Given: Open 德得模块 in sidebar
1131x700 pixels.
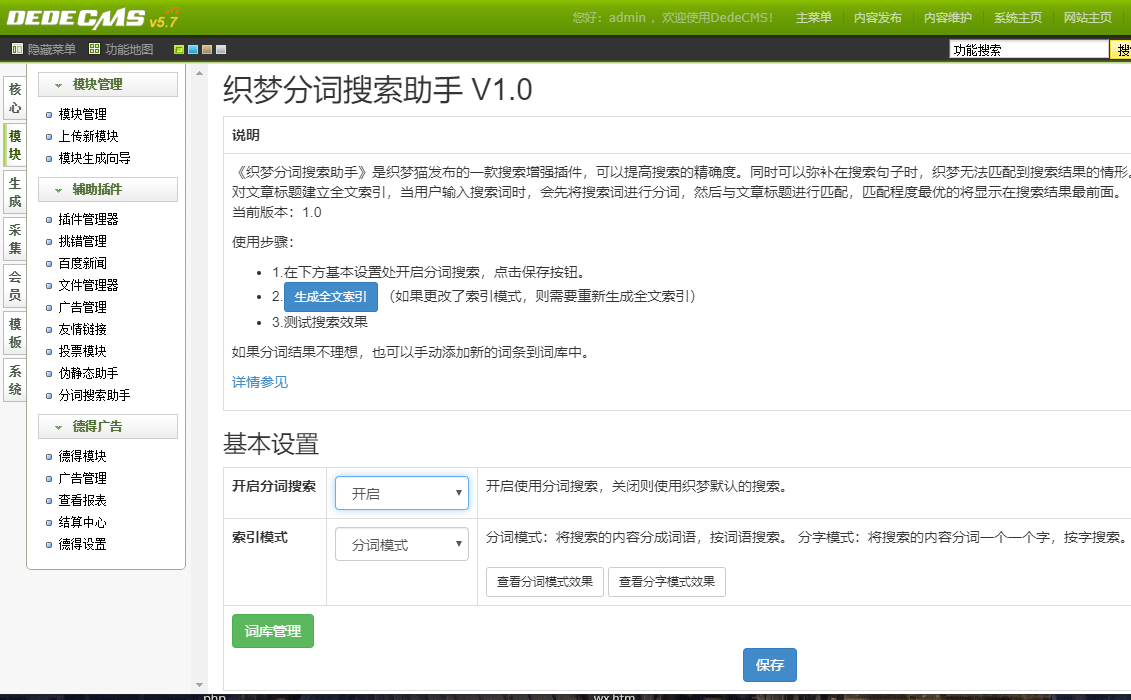Looking at the screenshot, I should pyautogui.click(x=82, y=456).
